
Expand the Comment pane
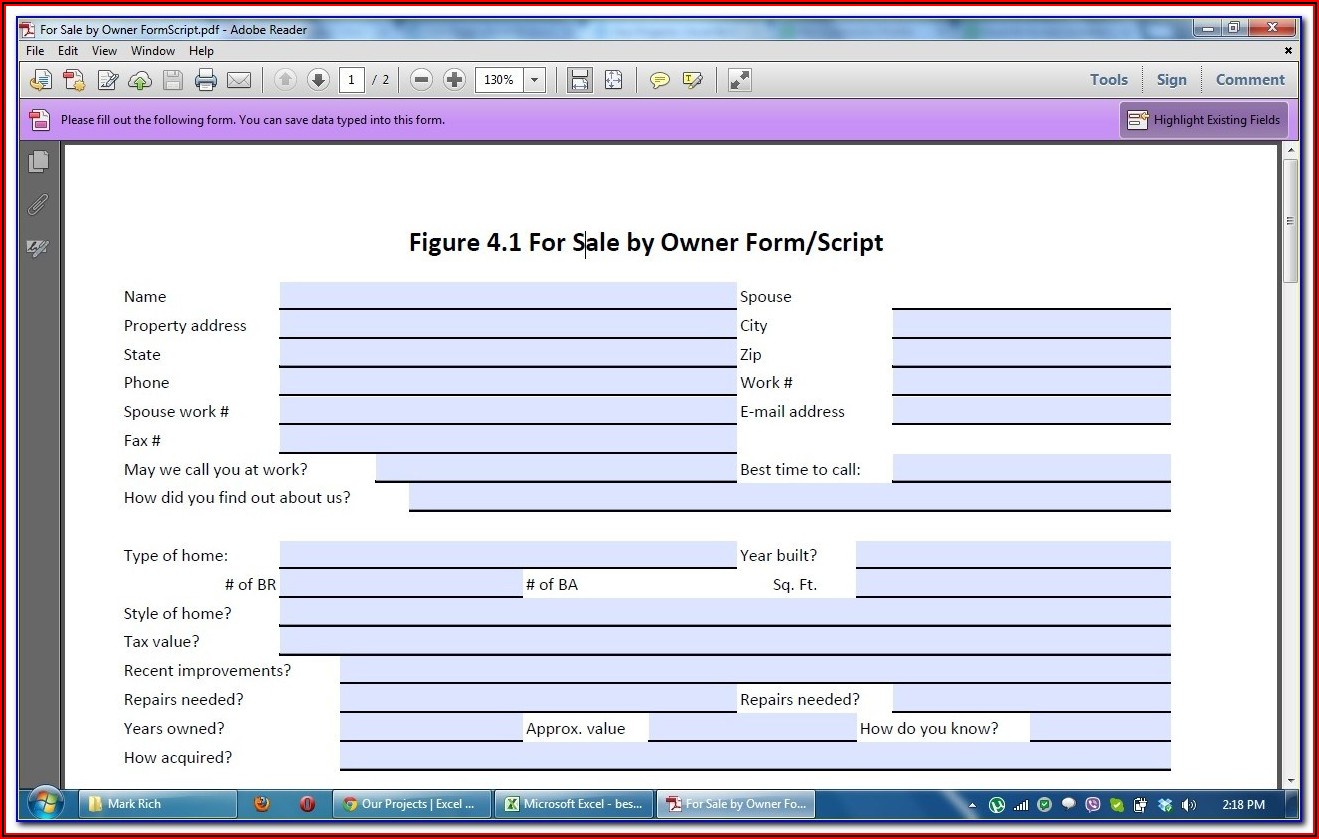(x=1250, y=80)
